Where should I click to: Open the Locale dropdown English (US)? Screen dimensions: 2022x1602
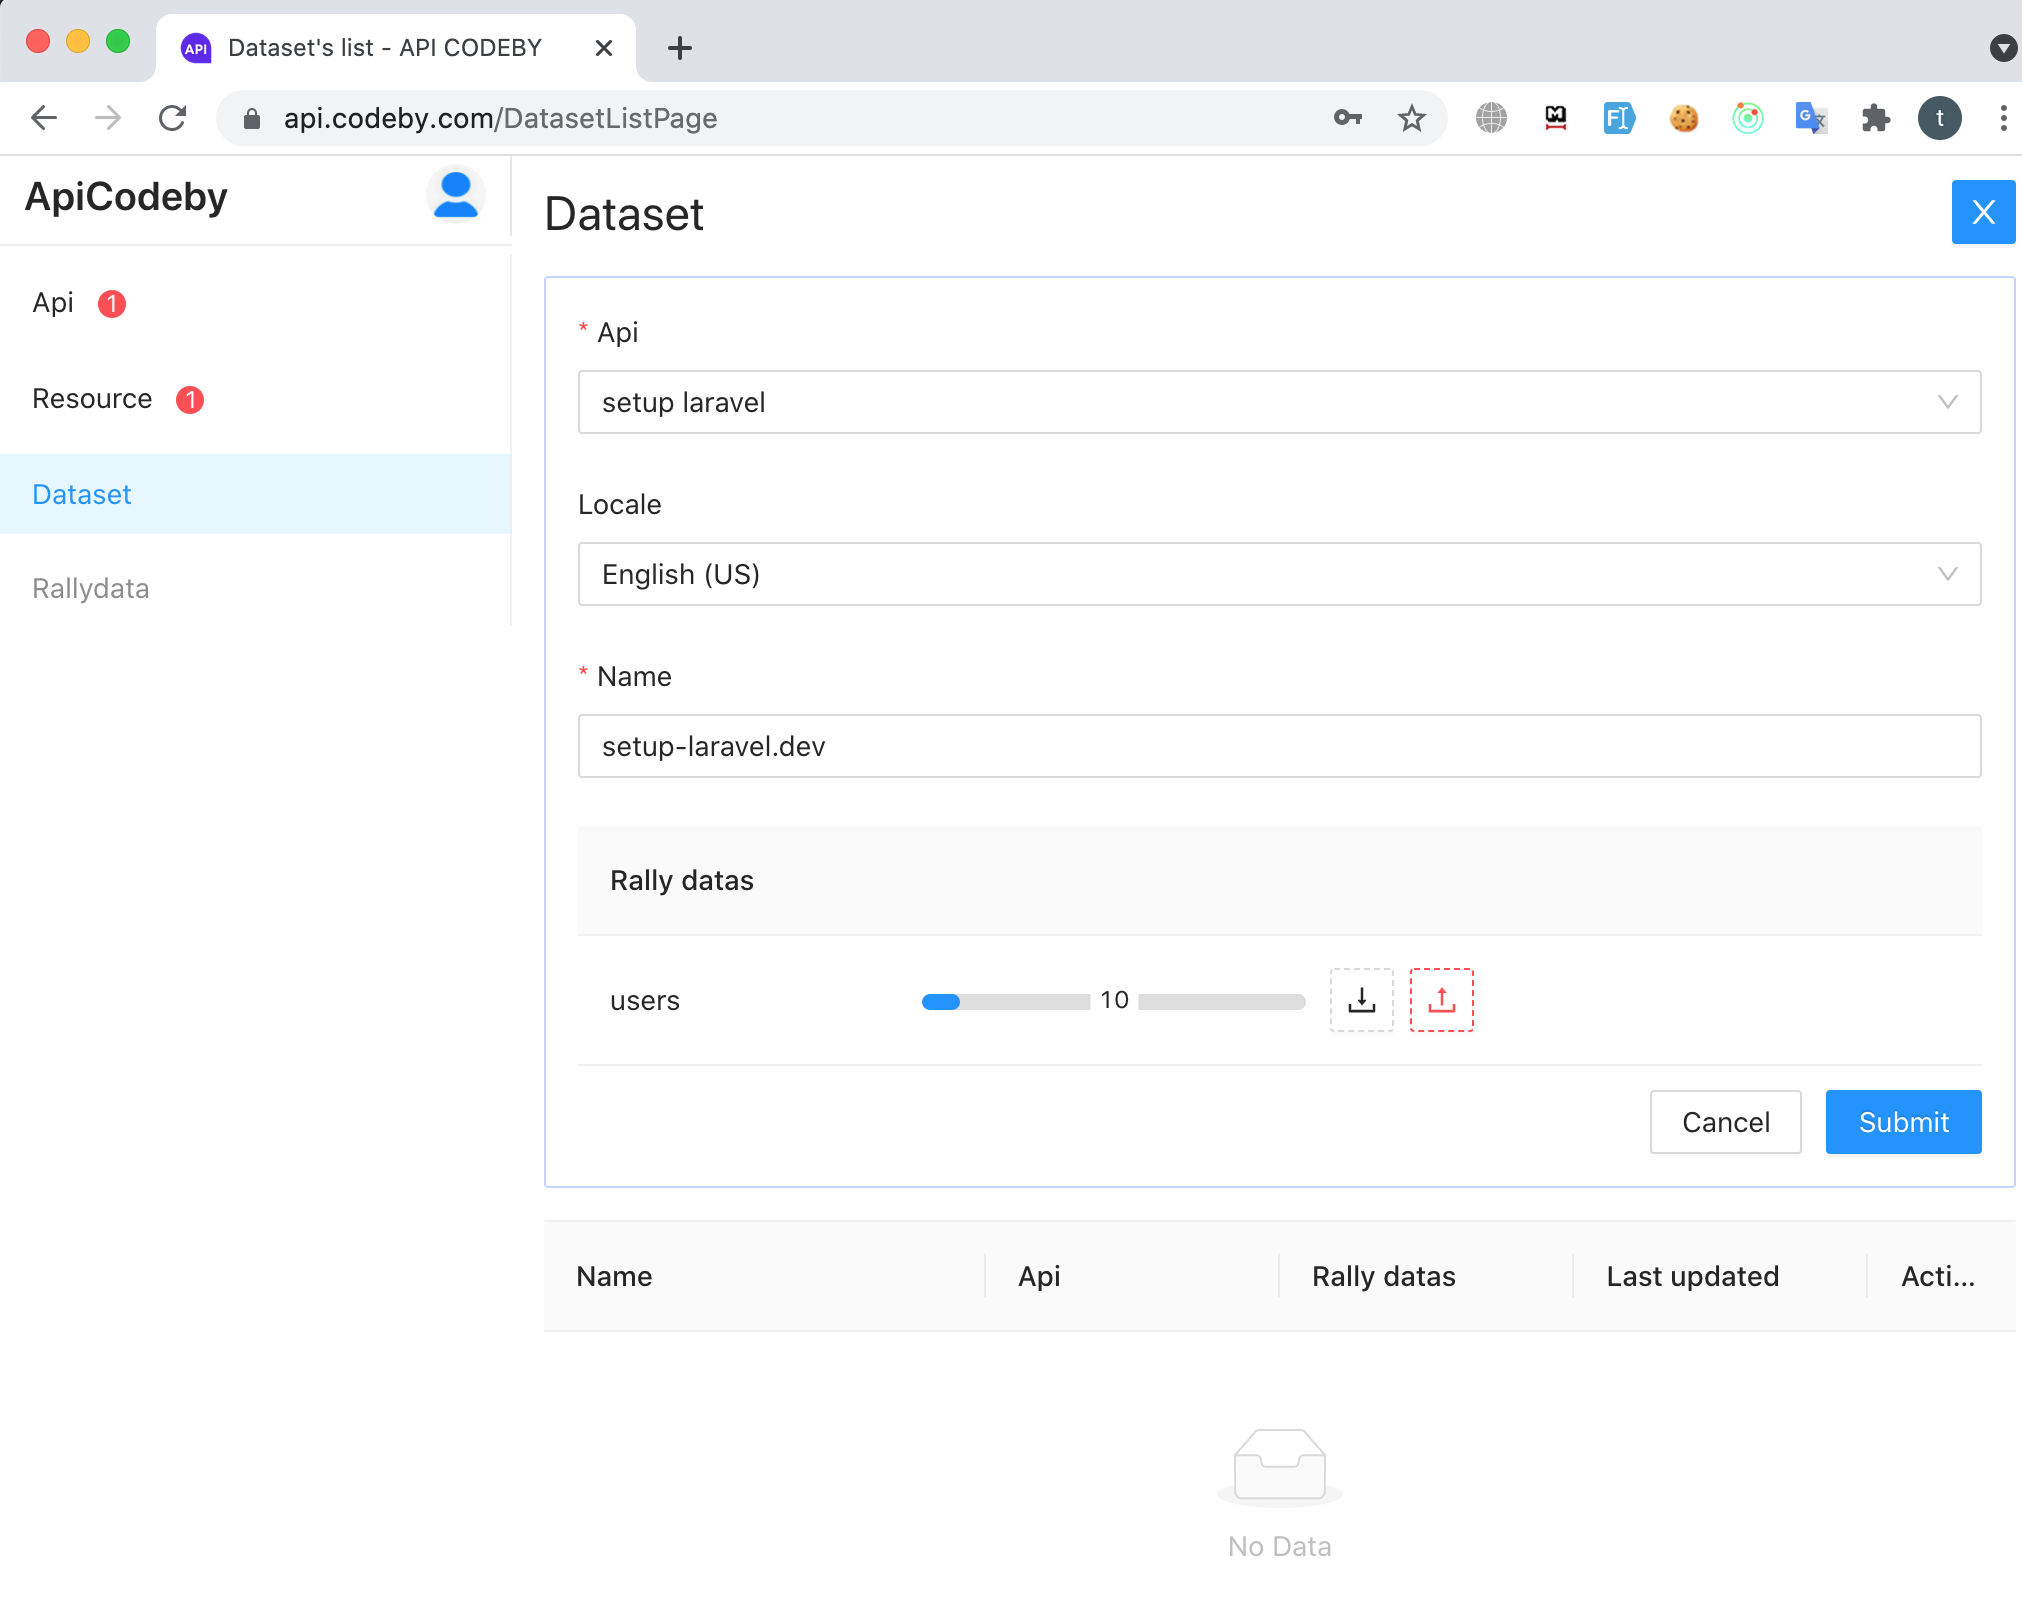coord(1279,574)
